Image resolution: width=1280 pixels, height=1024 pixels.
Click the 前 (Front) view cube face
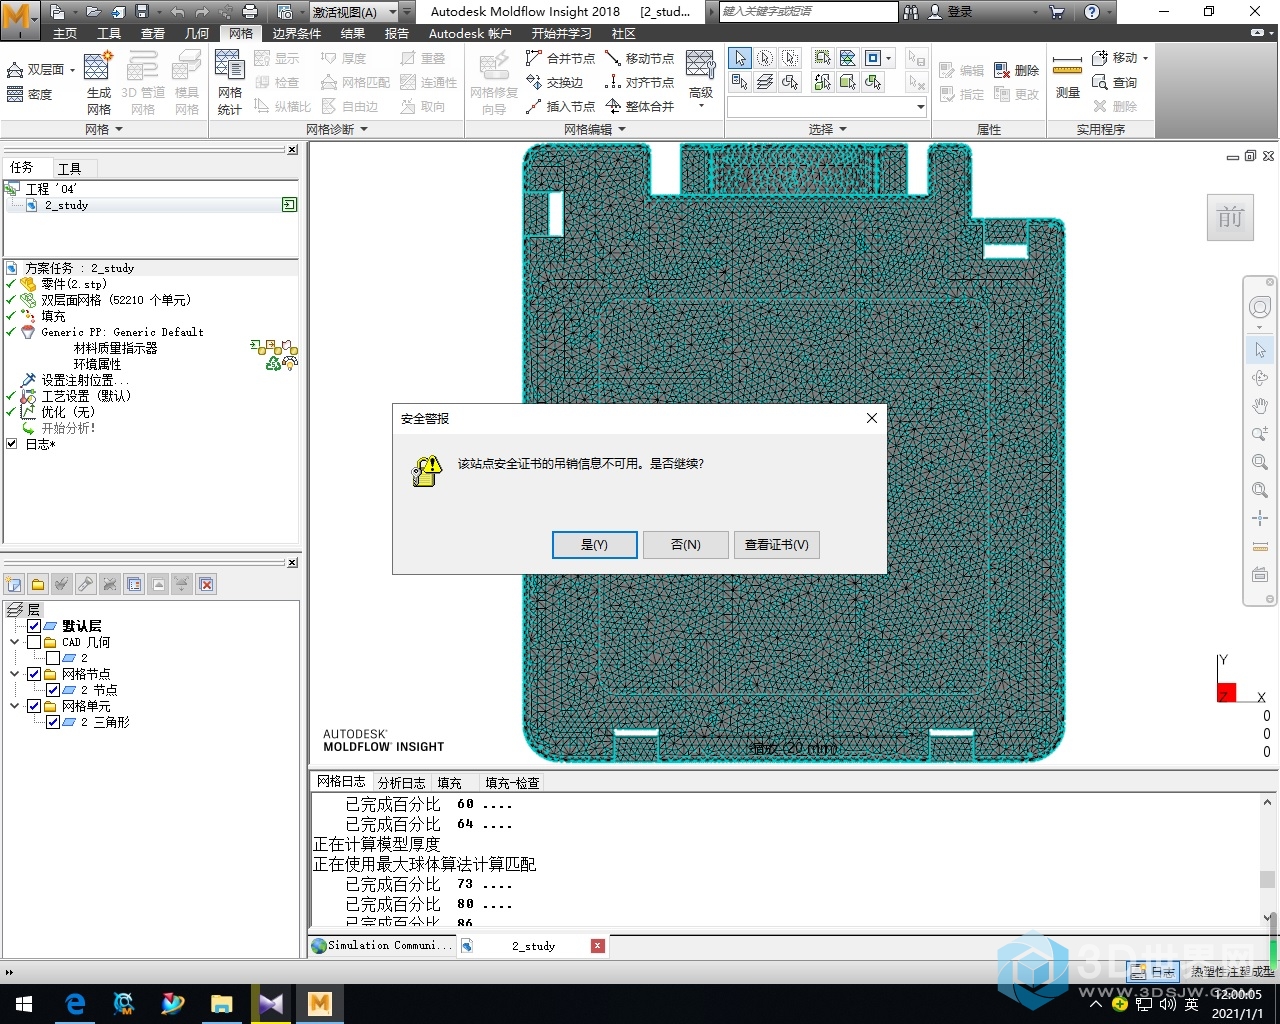[1230, 217]
